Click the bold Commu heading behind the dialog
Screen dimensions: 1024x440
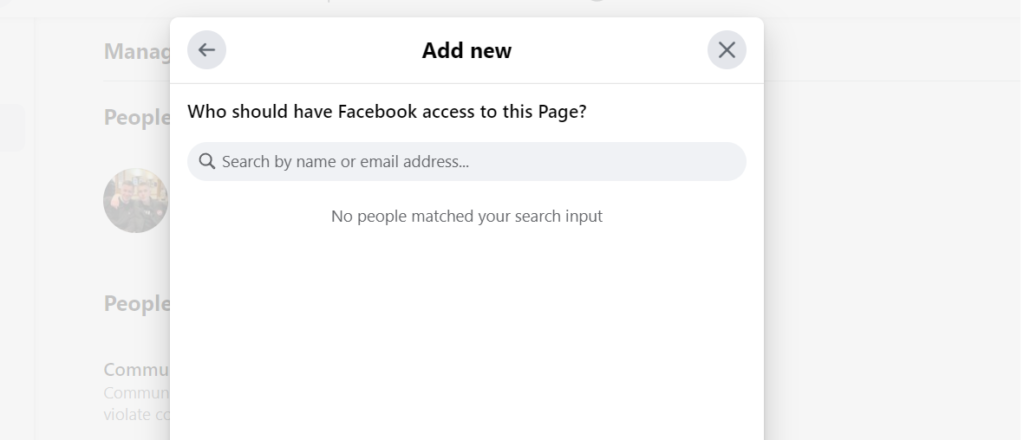pos(136,369)
